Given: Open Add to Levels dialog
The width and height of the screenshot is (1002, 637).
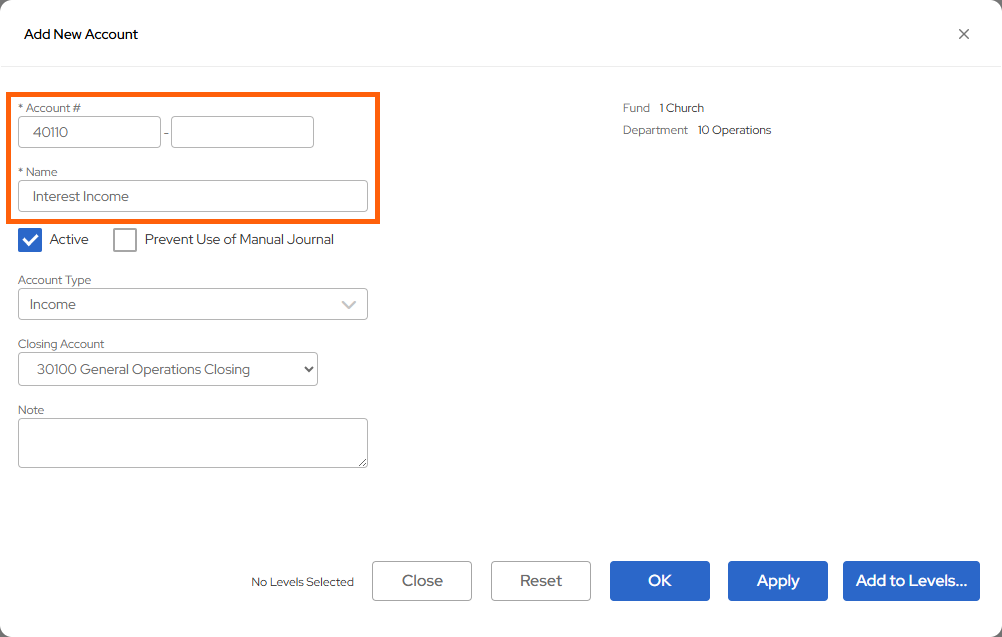Looking at the screenshot, I should click(910, 581).
